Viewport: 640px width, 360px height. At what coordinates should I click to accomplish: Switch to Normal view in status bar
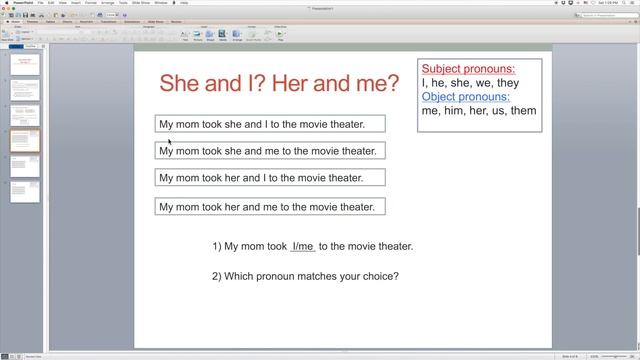[4, 356]
